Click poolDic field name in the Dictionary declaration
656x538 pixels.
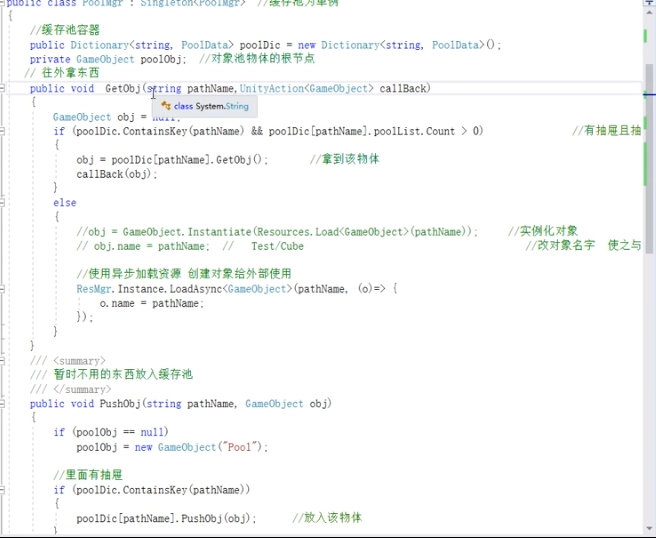coord(260,45)
